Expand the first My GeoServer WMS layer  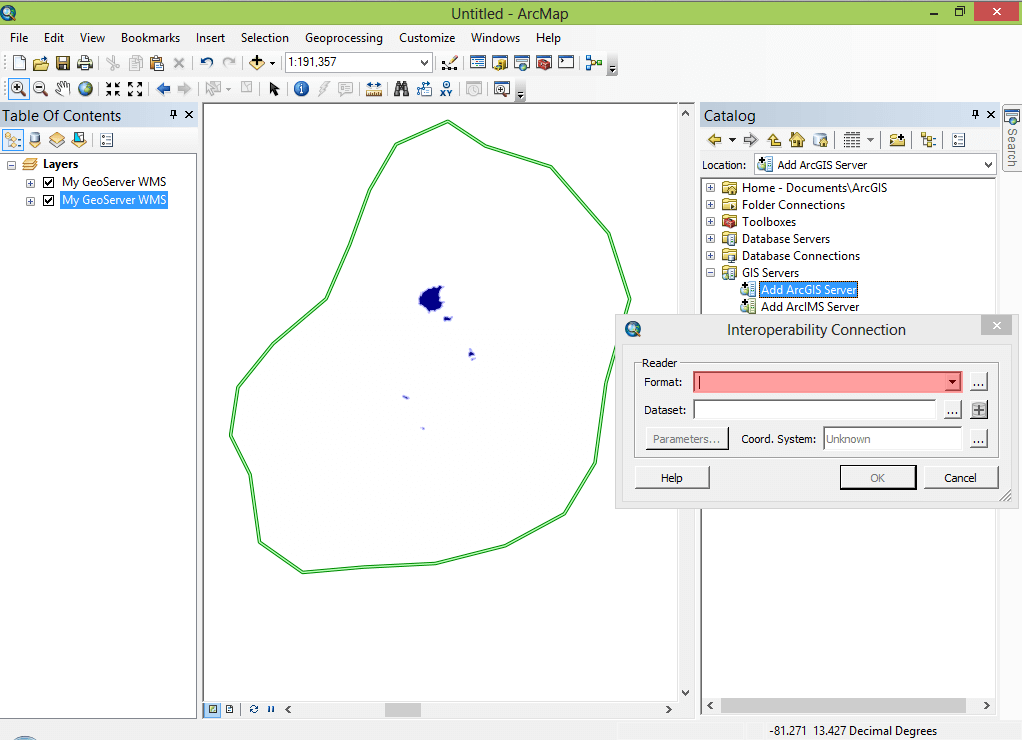pyautogui.click(x=30, y=183)
